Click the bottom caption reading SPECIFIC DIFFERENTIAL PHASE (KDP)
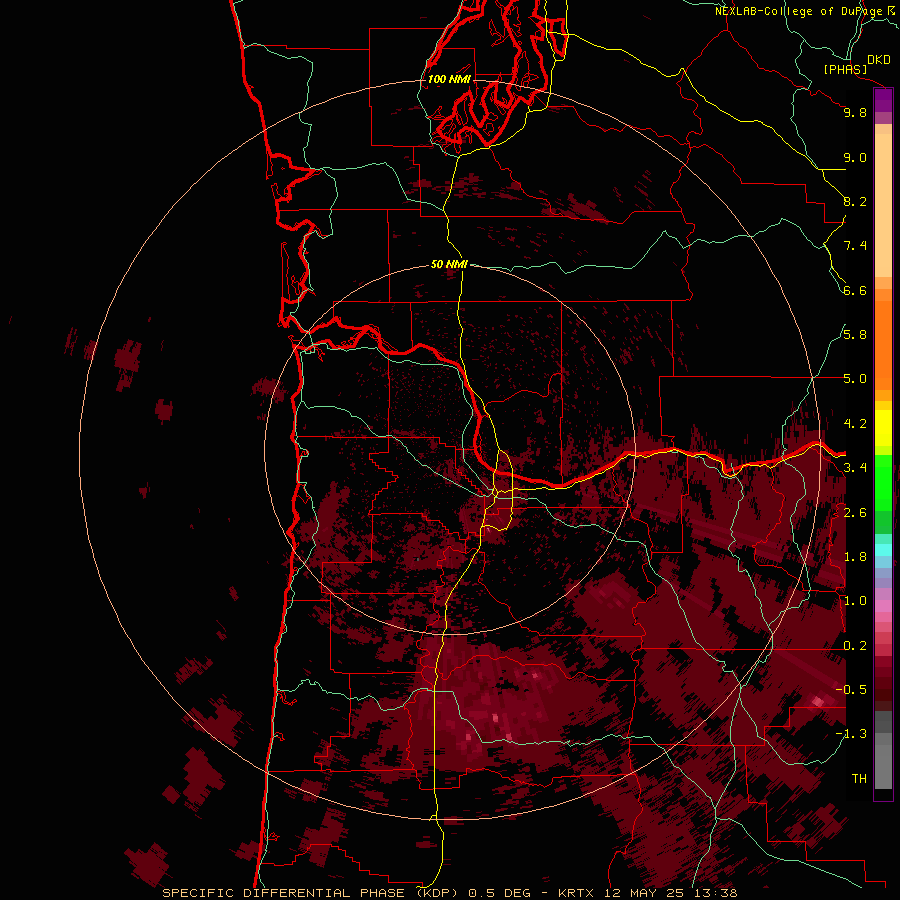 click(x=310, y=893)
